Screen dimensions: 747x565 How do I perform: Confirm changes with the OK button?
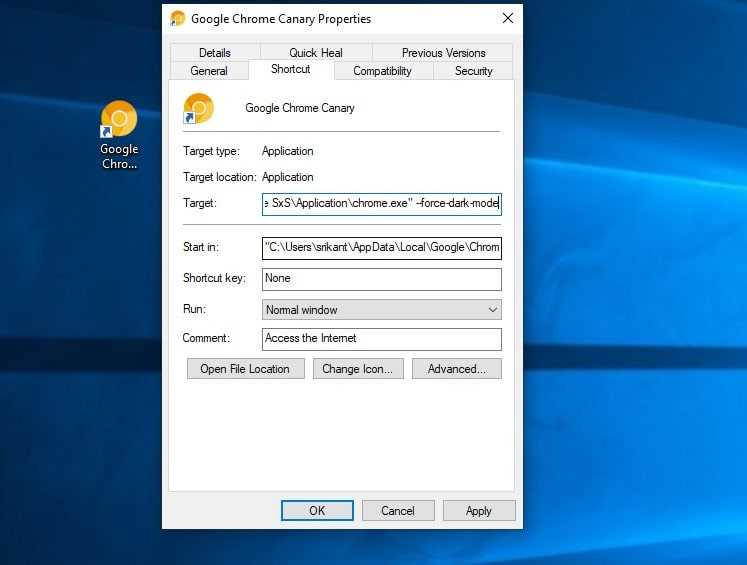click(317, 511)
